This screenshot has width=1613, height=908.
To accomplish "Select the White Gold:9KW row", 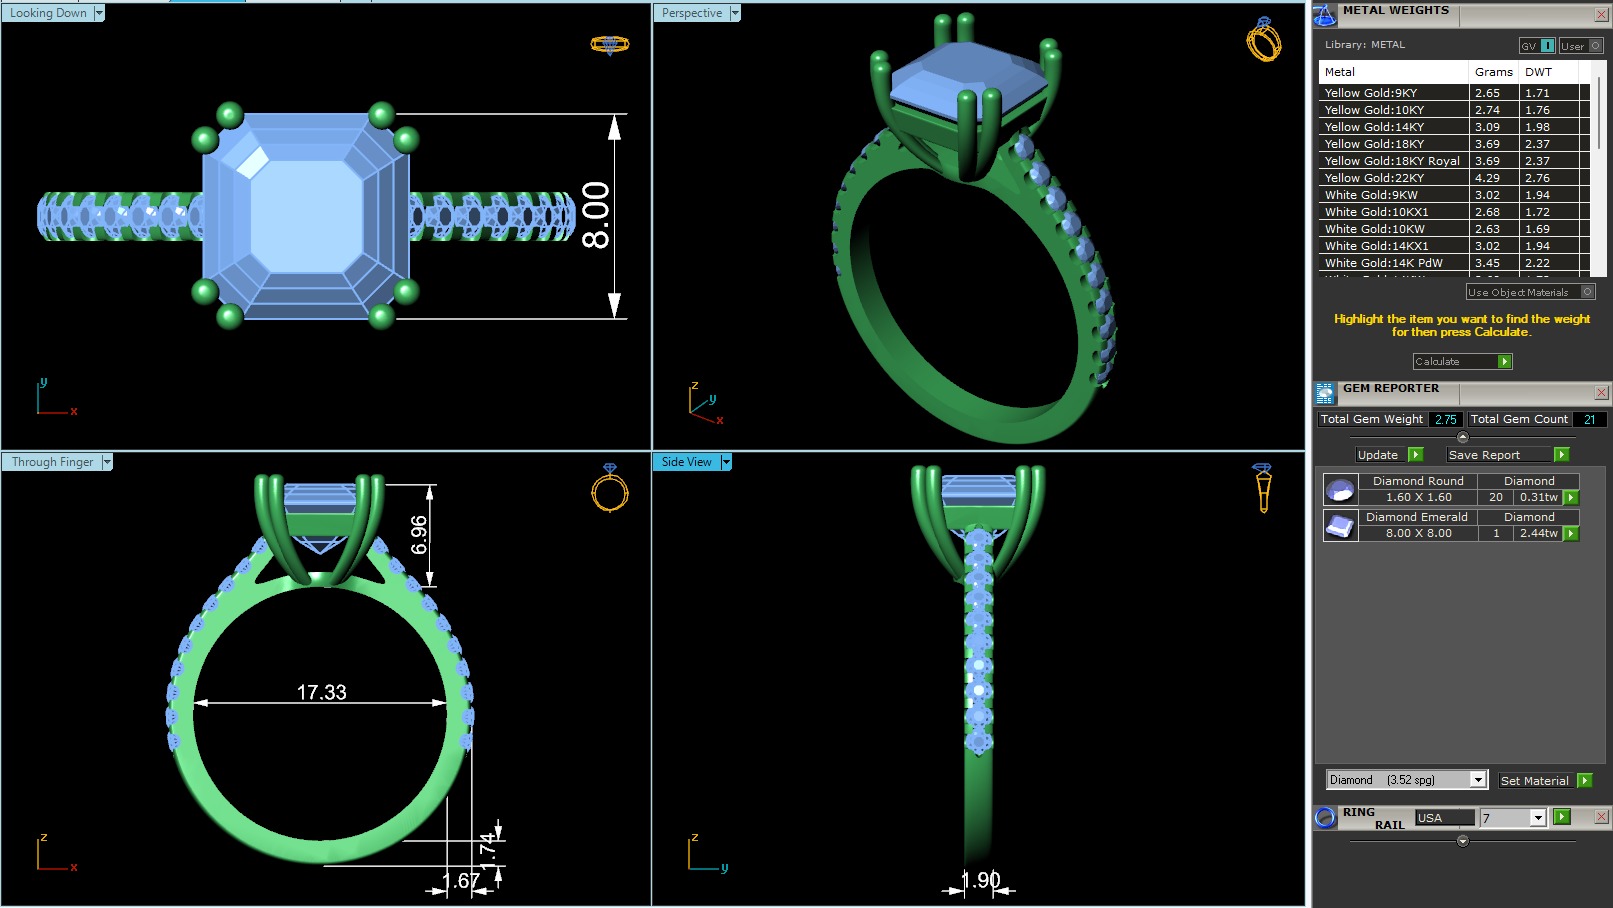I will 1455,195.
